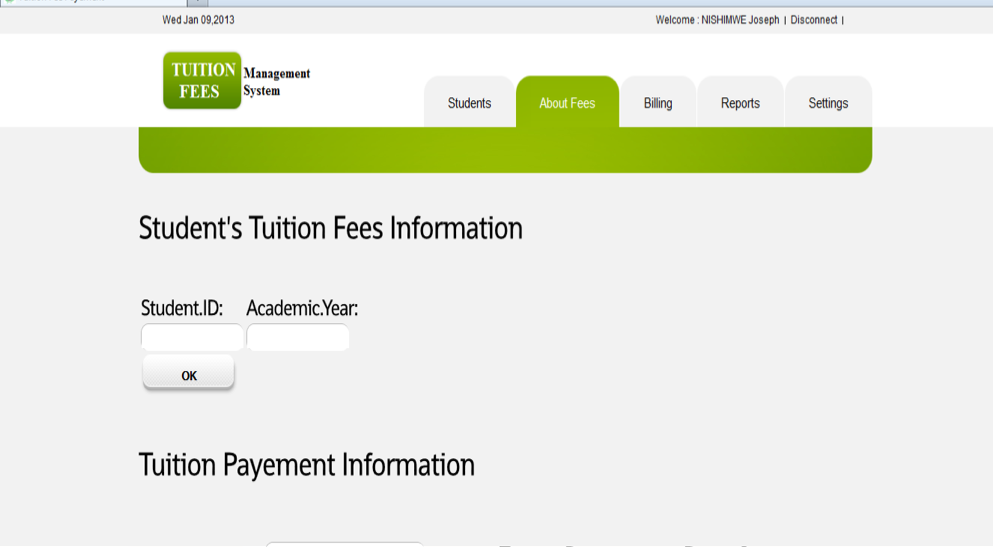The width and height of the screenshot is (993, 547).
Task: Switch to the Billing tab
Action: pyautogui.click(x=658, y=102)
